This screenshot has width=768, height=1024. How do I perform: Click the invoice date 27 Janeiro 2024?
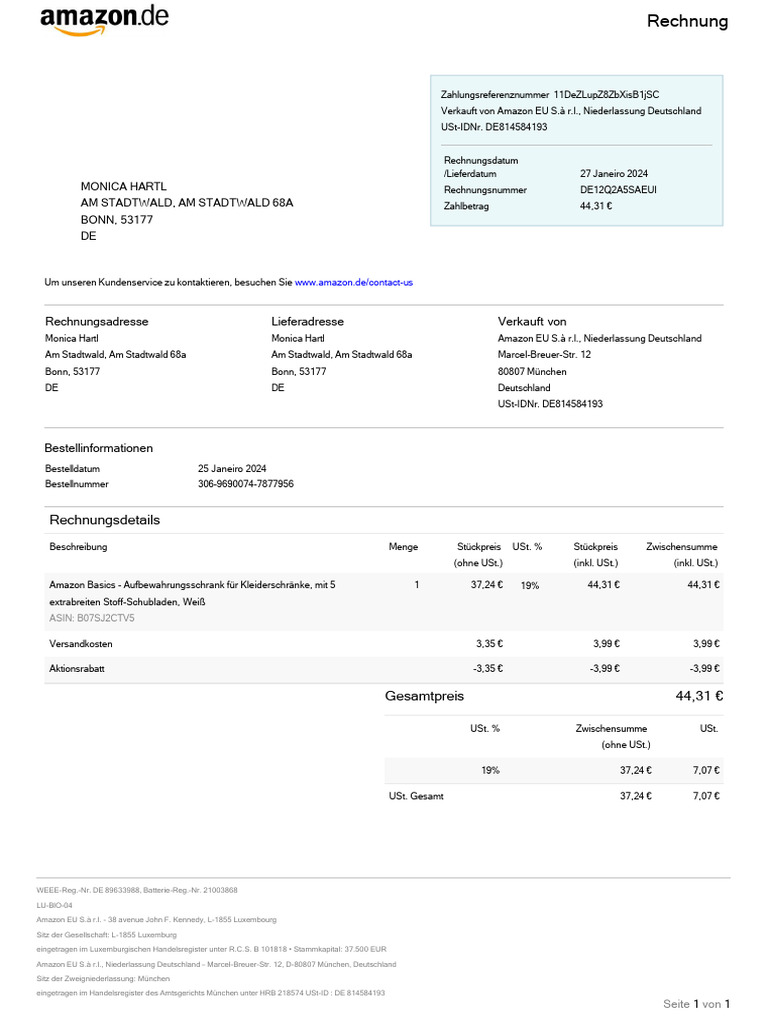(614, 174)
